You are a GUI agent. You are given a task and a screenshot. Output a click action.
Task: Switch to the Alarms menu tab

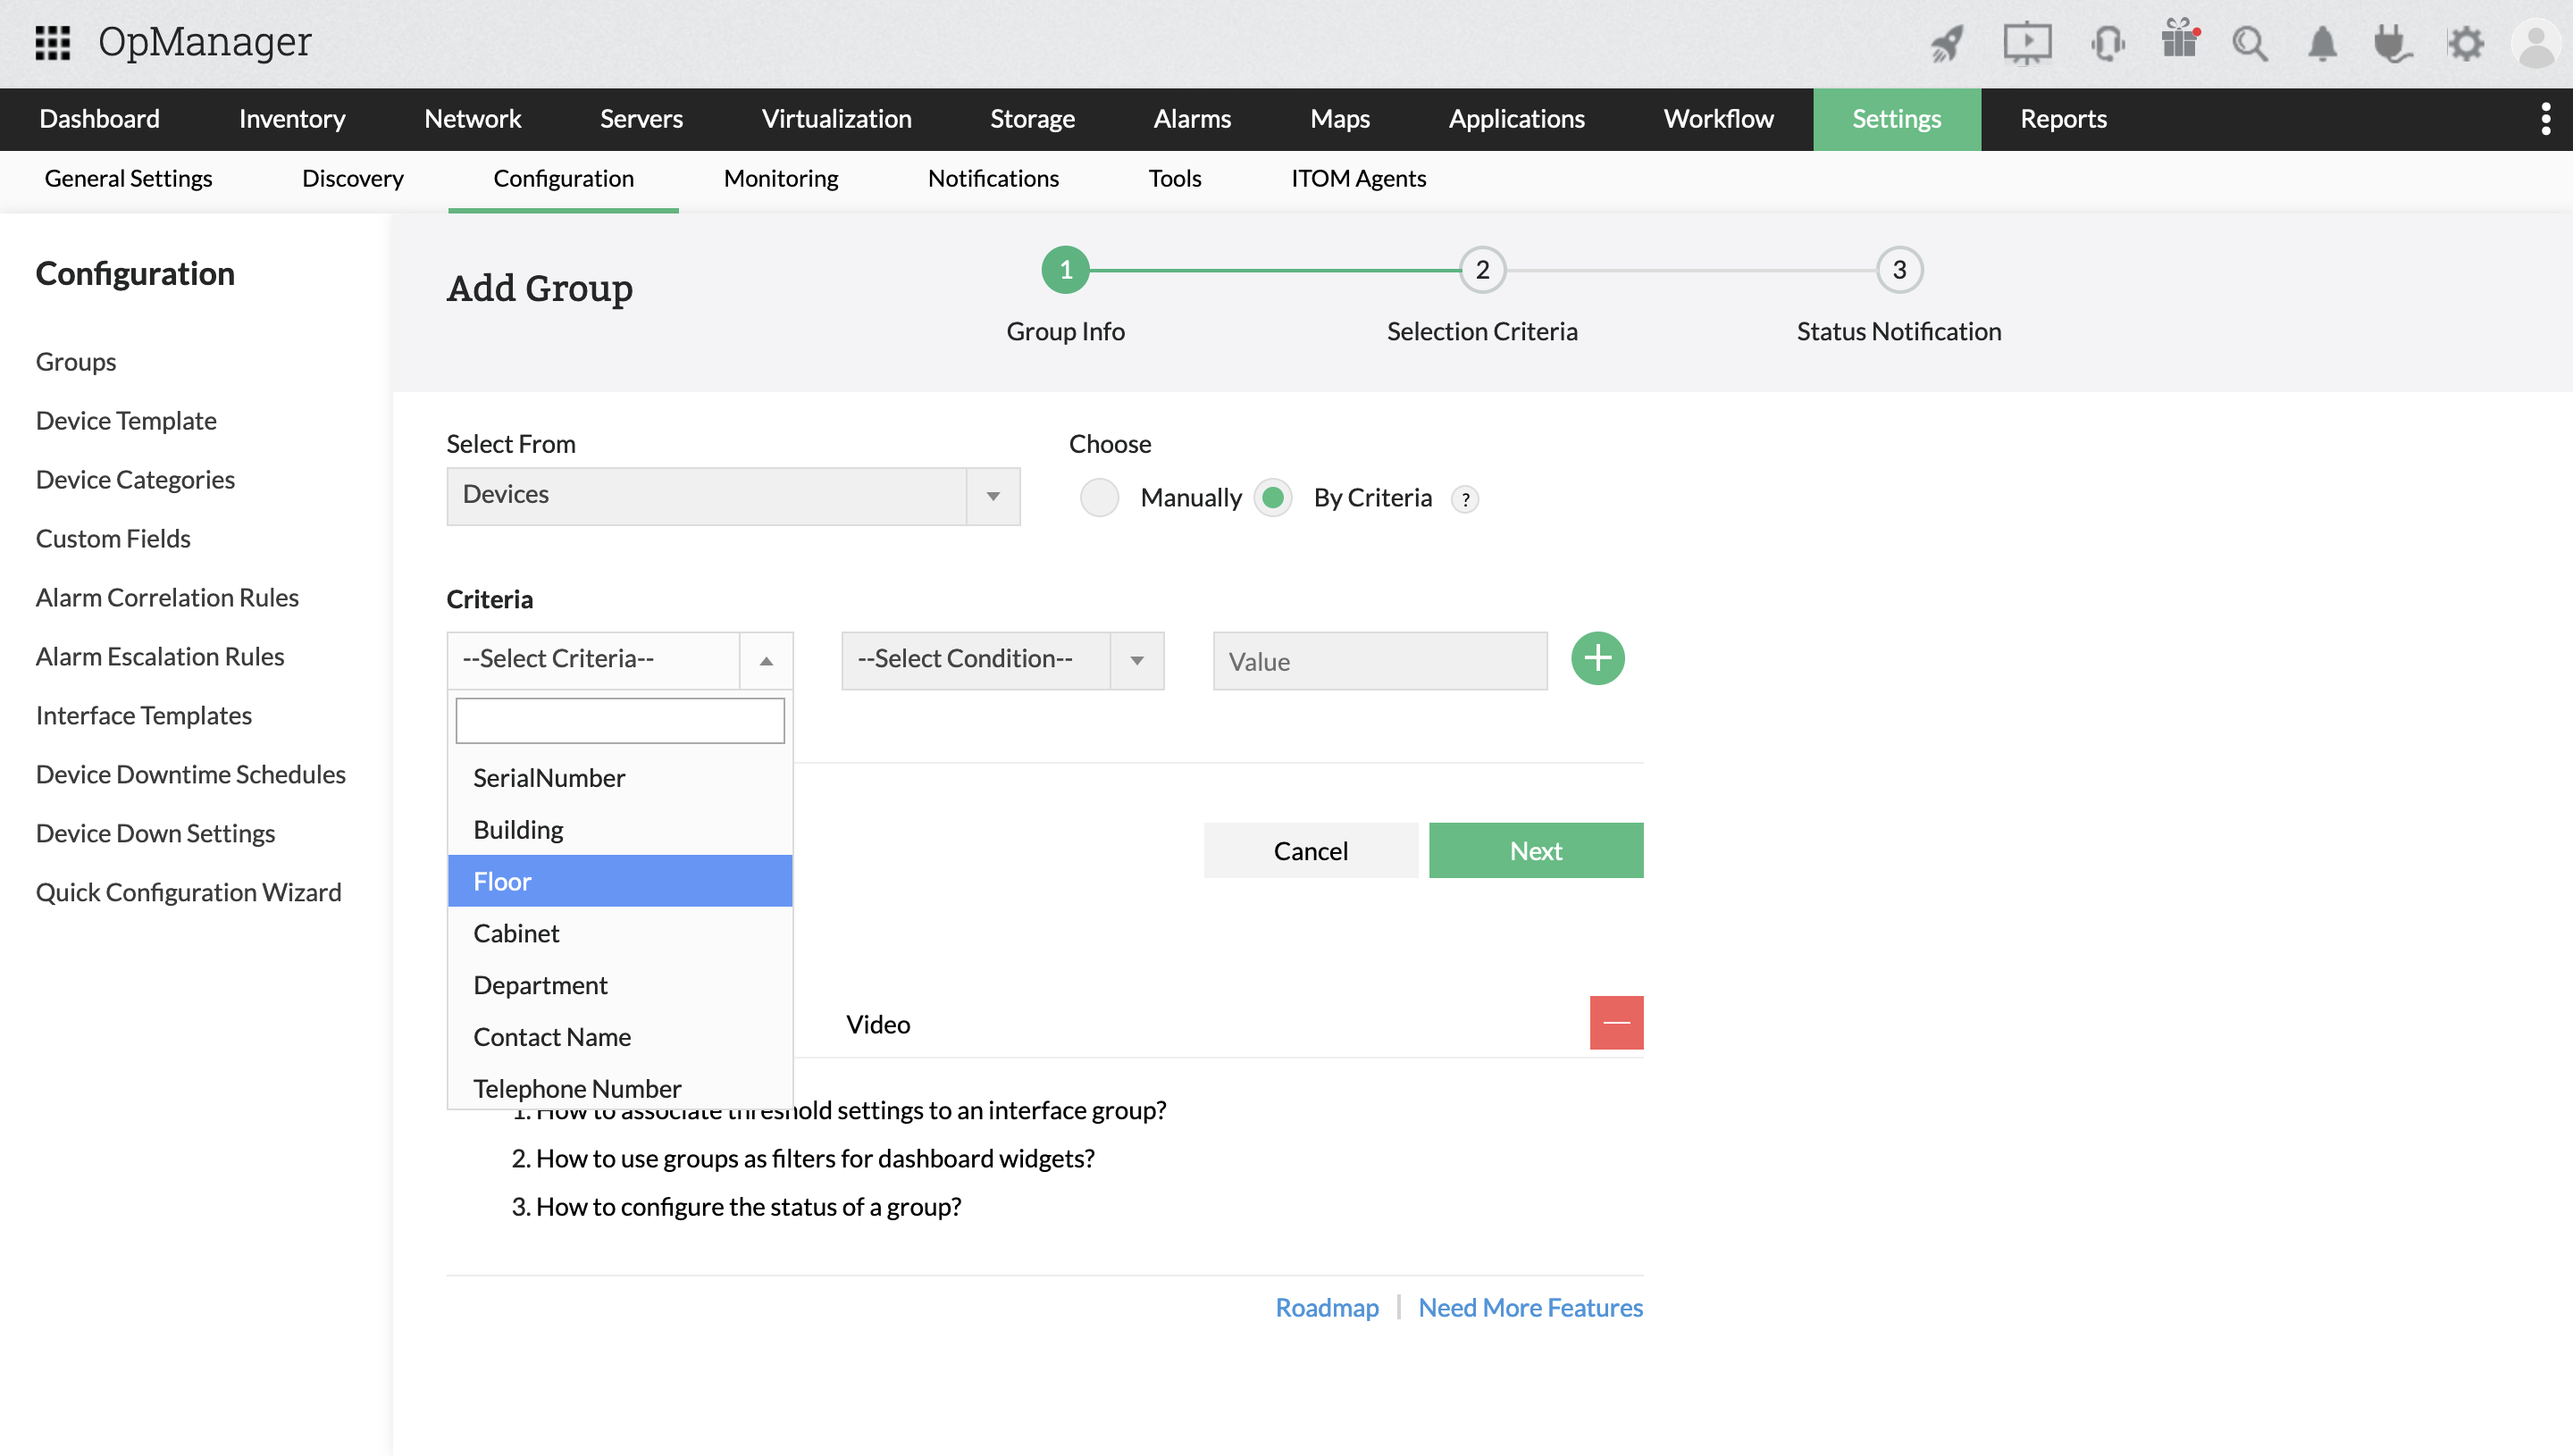[1192, 119]
